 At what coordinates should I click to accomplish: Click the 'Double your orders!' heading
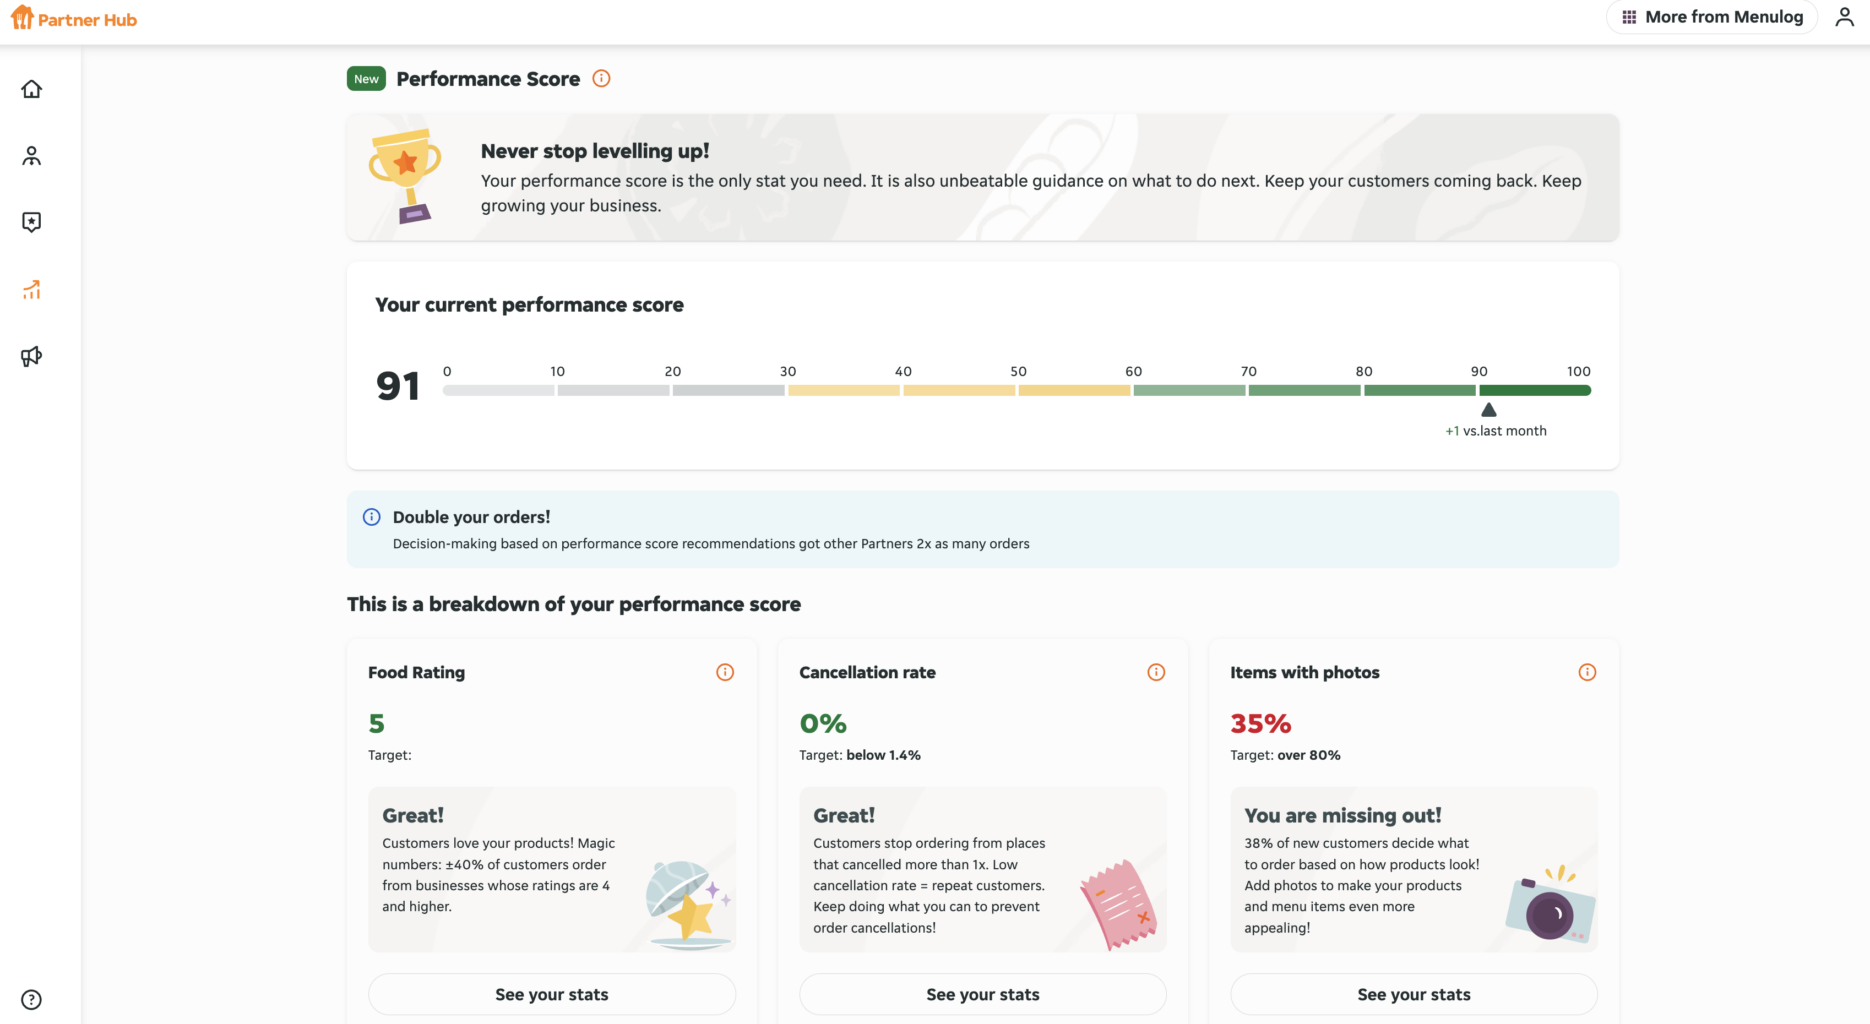coord(471,517)
